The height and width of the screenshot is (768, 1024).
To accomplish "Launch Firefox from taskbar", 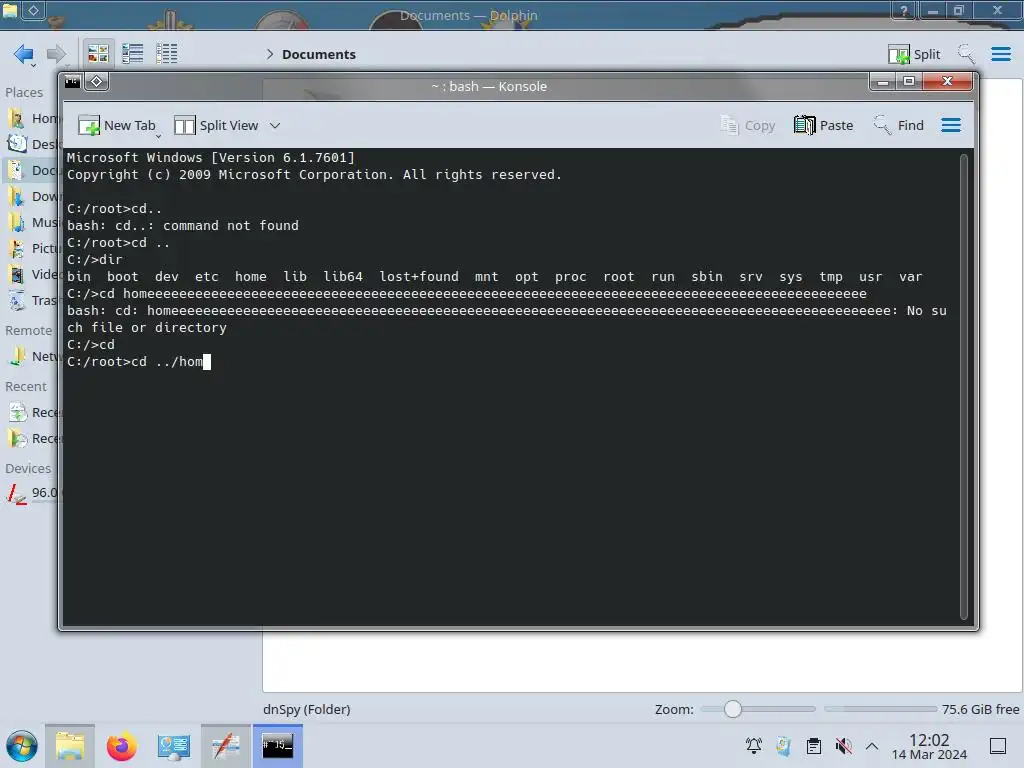I will tap(121, 746).
